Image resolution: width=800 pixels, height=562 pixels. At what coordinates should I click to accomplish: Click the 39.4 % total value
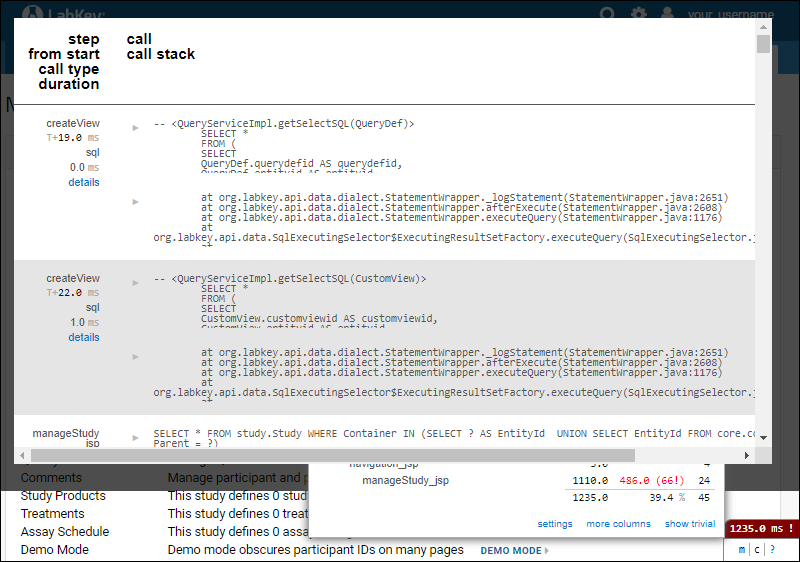coord(667,497)
